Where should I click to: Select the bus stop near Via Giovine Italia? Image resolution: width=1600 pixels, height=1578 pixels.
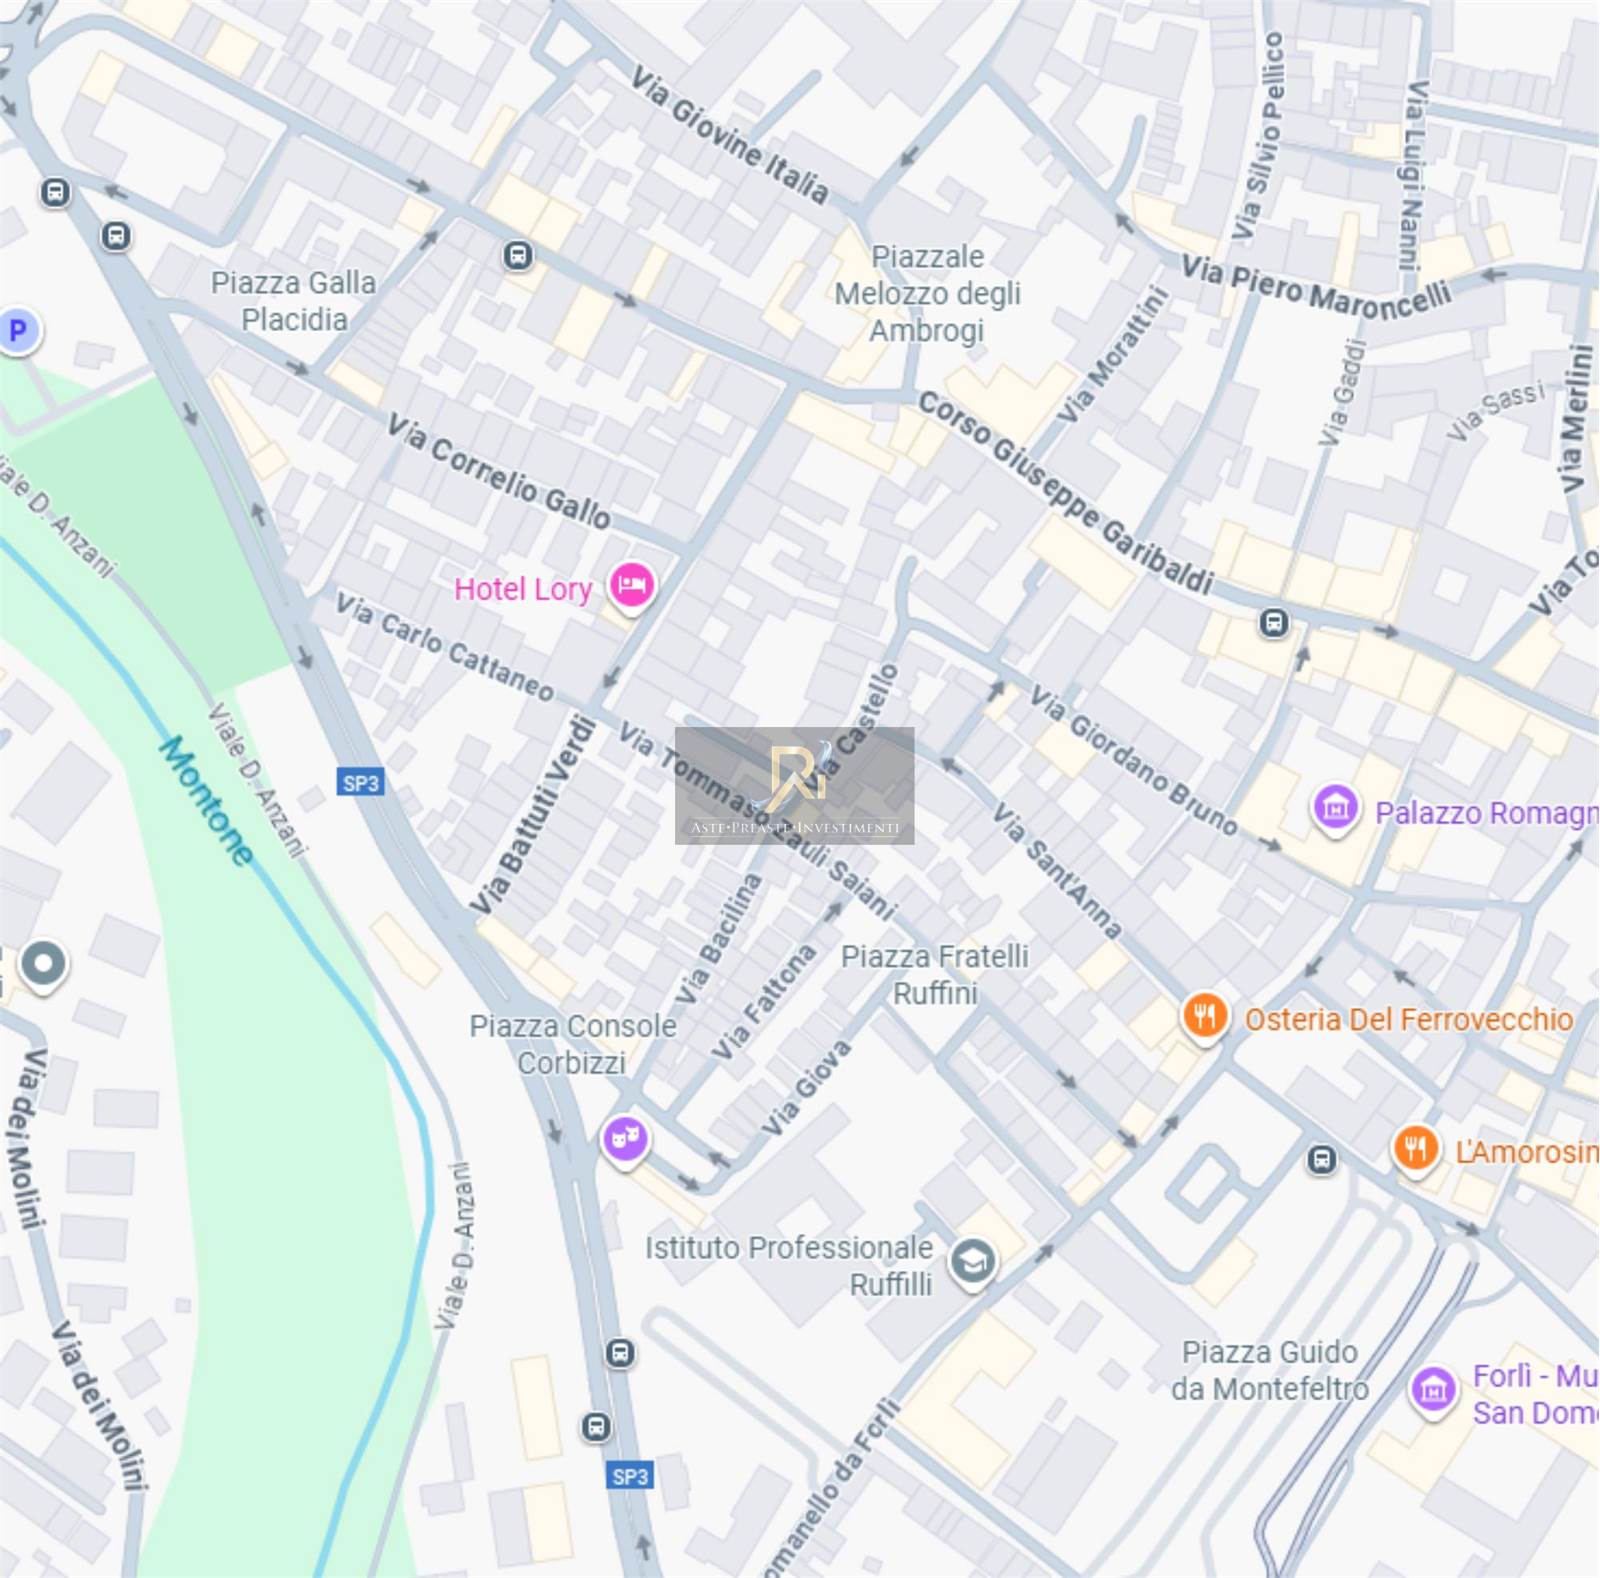click(x=518, y=255)
